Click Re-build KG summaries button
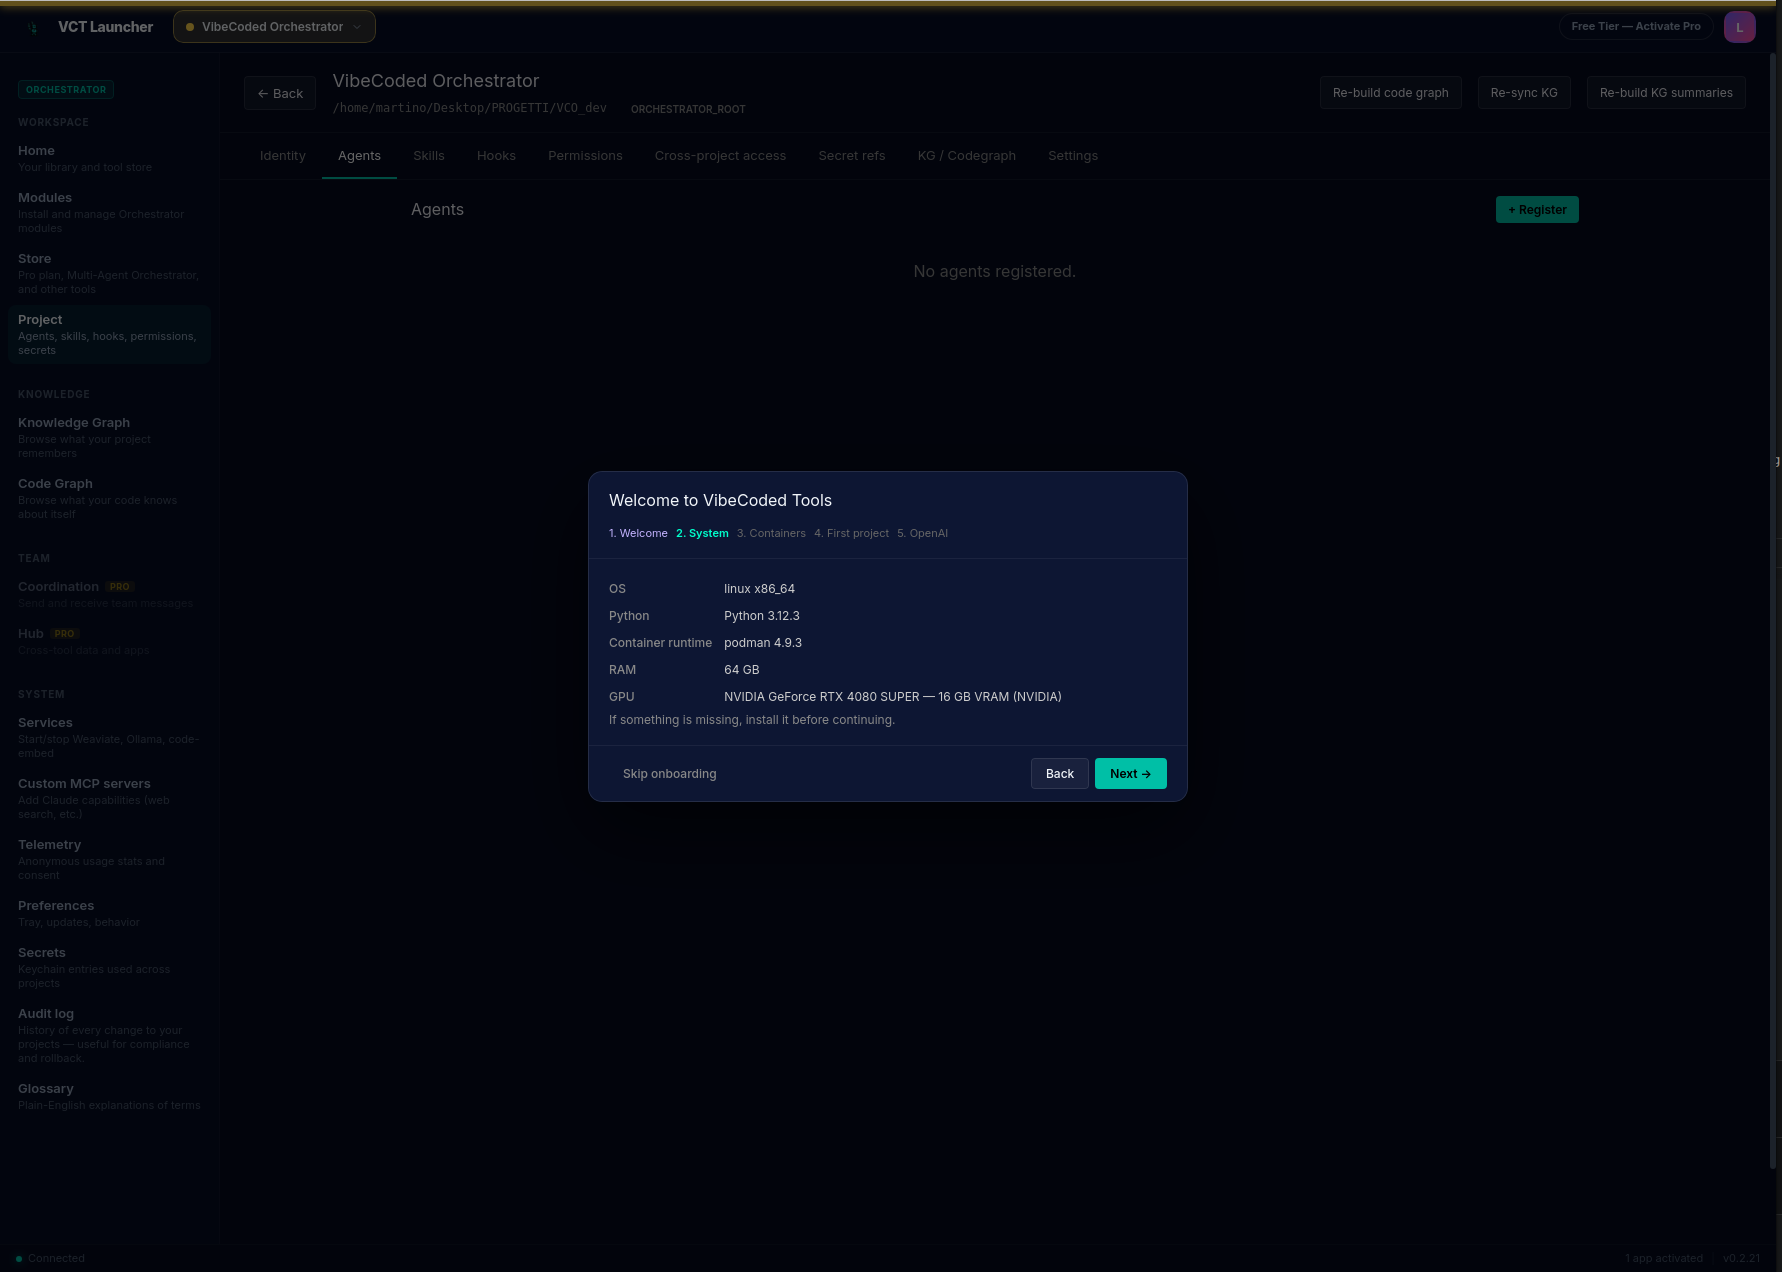This screenshot has height=1272, width=1782. (x=1666, y=93)
